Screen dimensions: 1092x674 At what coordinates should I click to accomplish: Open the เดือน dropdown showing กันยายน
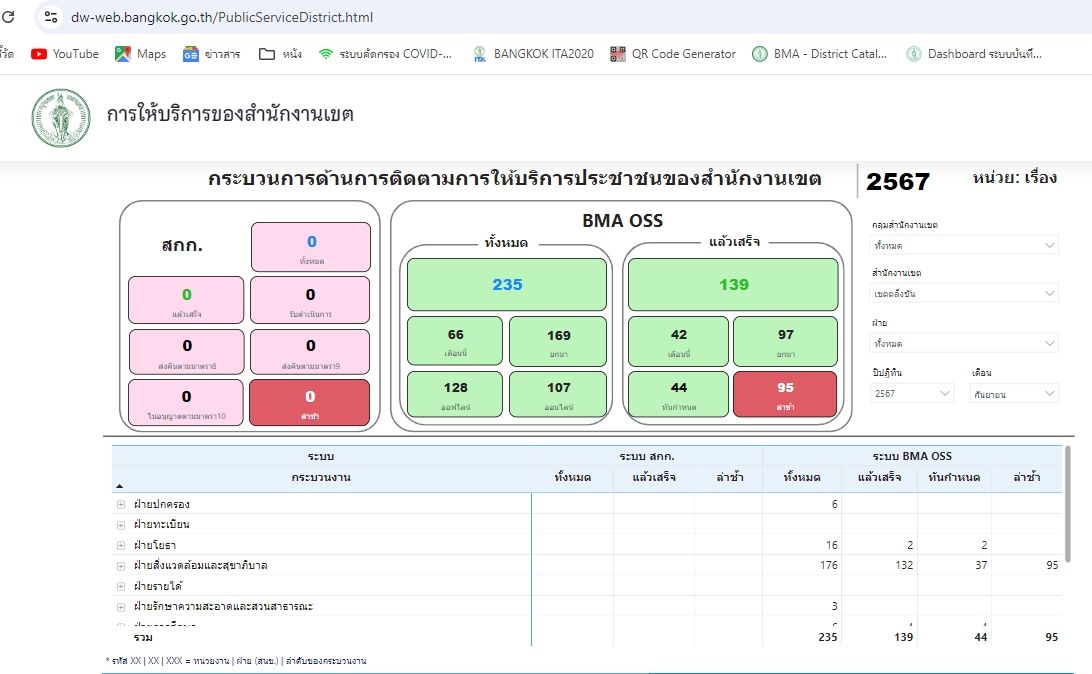(x=1014, y=394)
